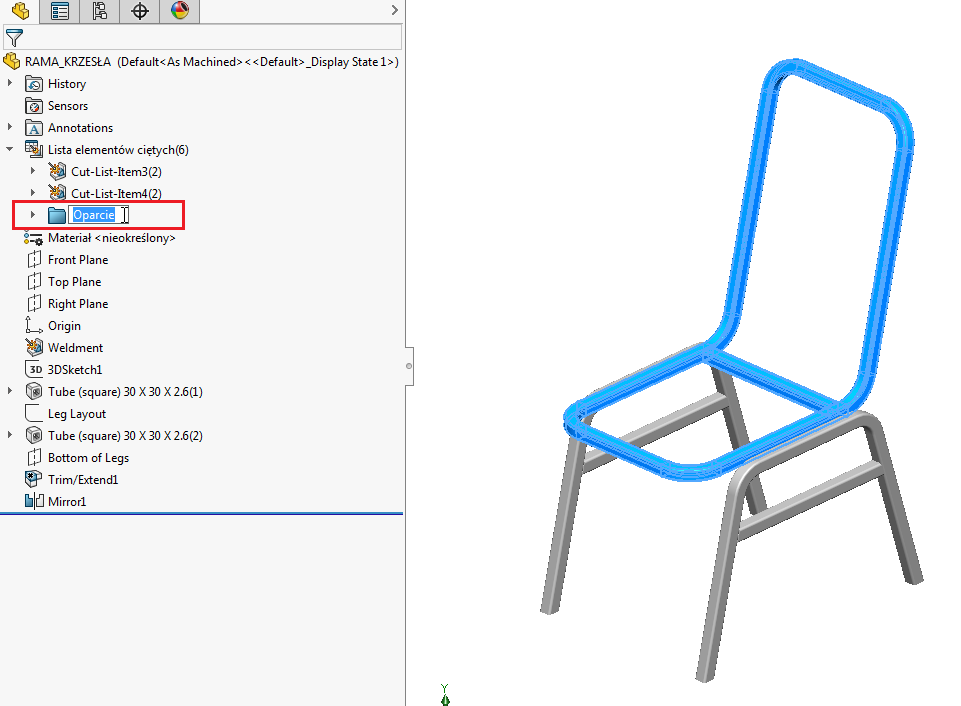Select the RAMA_KRZESŁA part root icon

point(12,61)
